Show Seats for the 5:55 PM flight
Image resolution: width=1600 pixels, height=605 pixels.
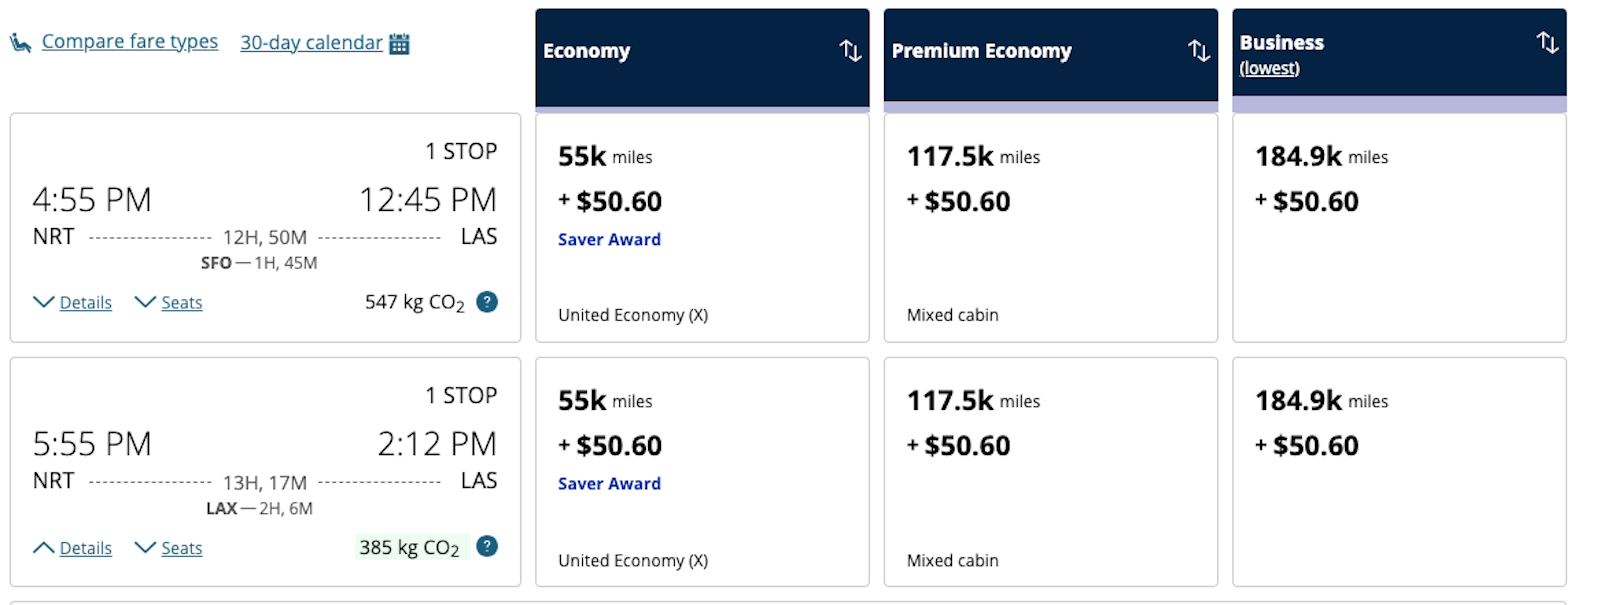coord(169,548)
